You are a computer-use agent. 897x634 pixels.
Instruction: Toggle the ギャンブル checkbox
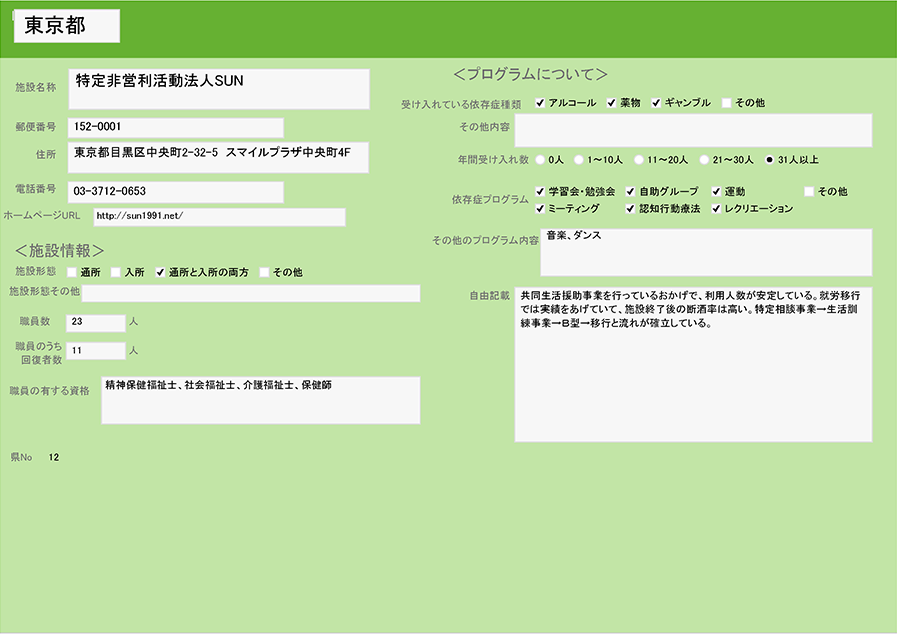(657, 103)
